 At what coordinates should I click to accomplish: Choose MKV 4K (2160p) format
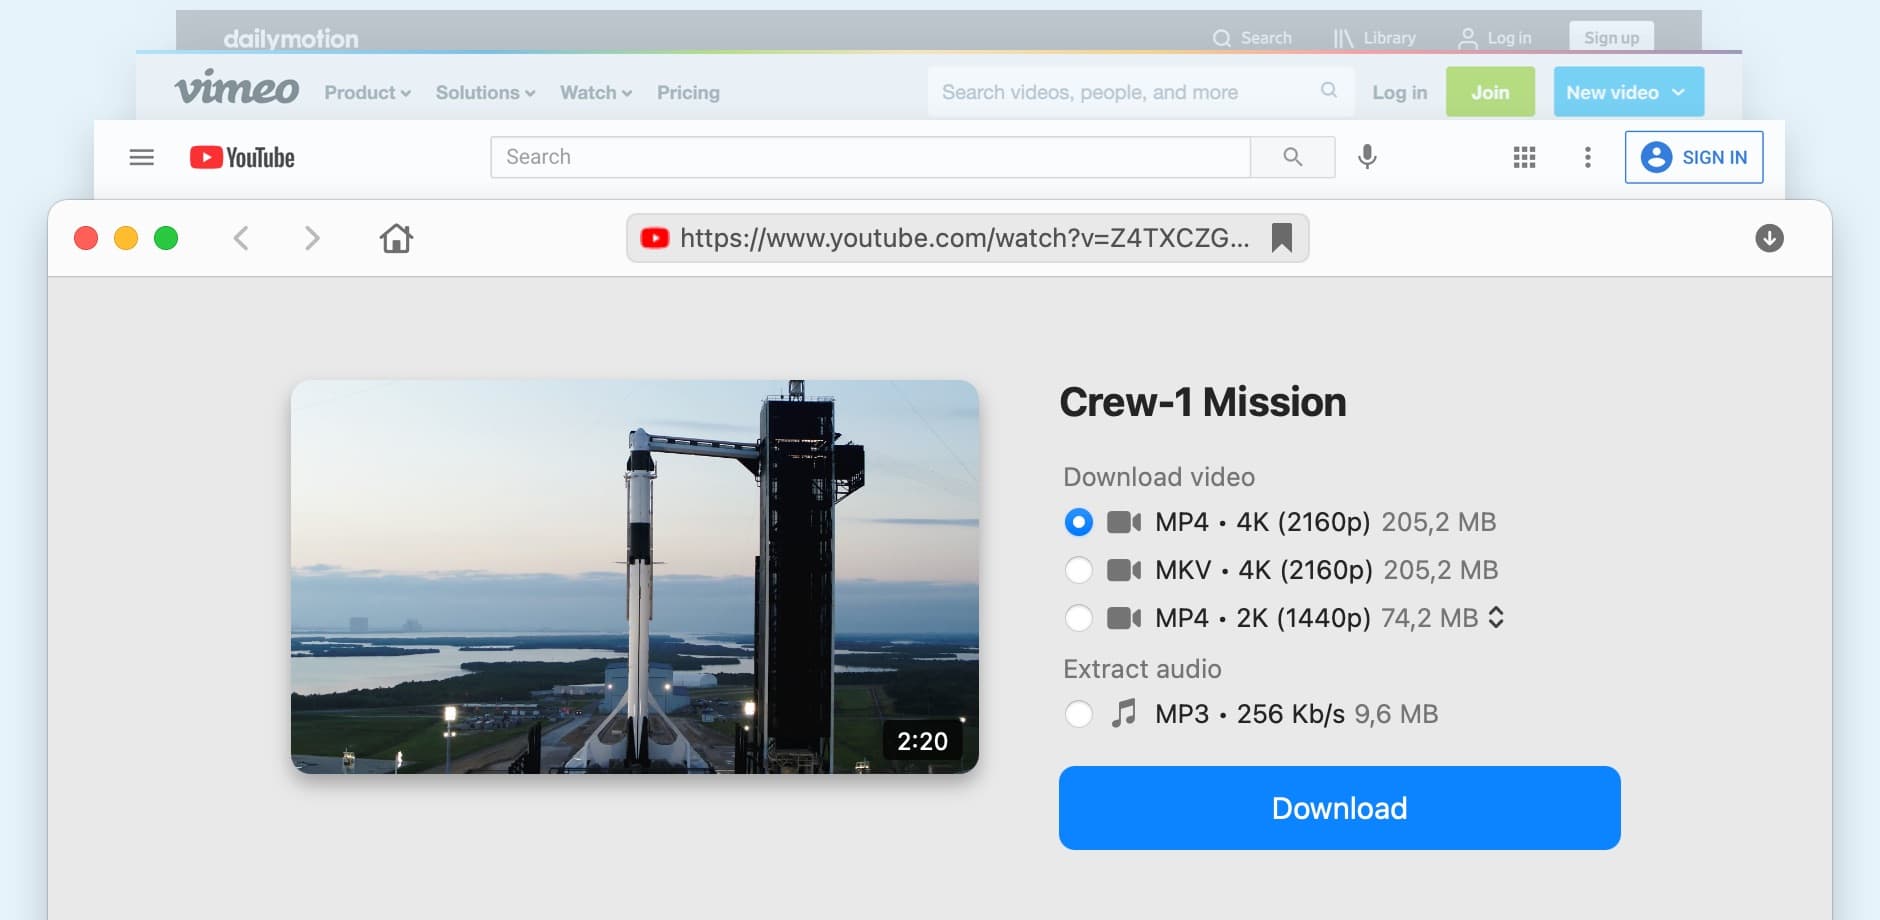pyautogui.click(x=1079, y=570)
